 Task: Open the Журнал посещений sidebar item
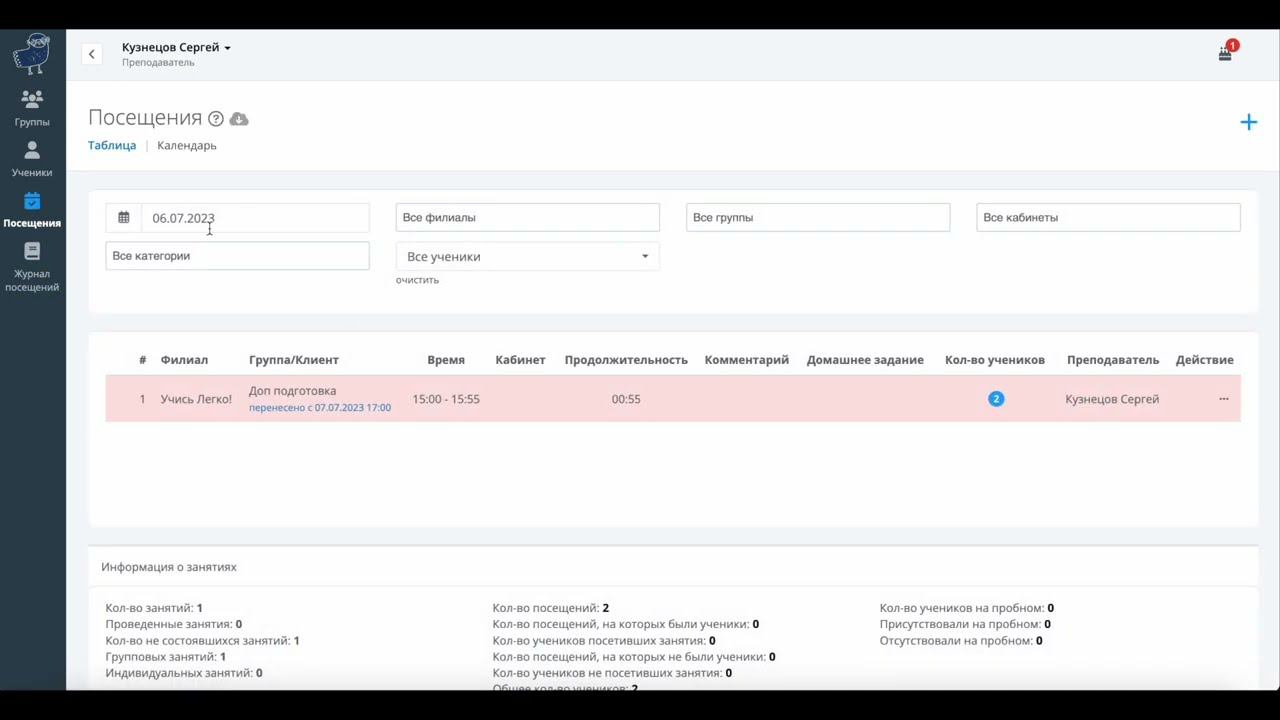pos(32,267)
